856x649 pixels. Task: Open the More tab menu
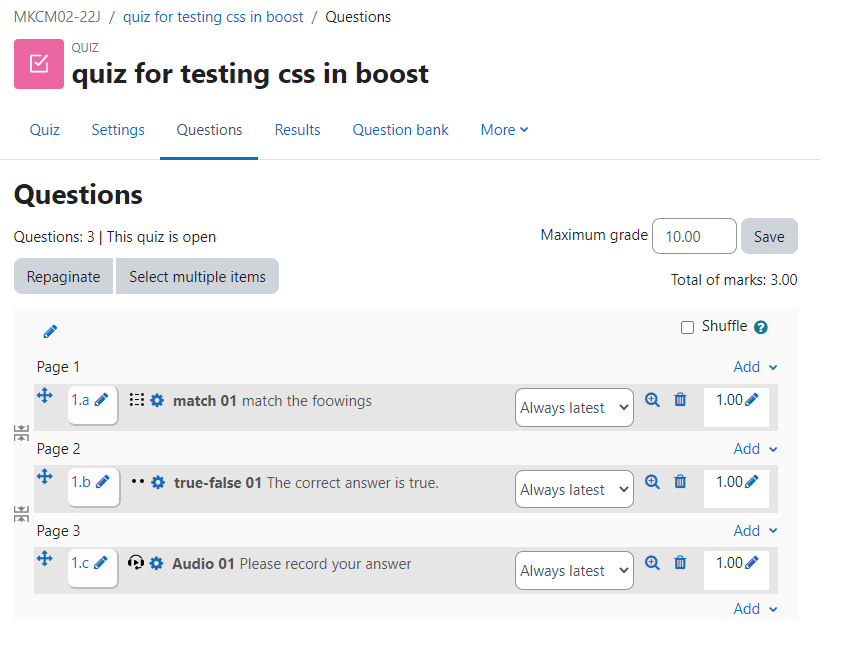pos(504,130)
